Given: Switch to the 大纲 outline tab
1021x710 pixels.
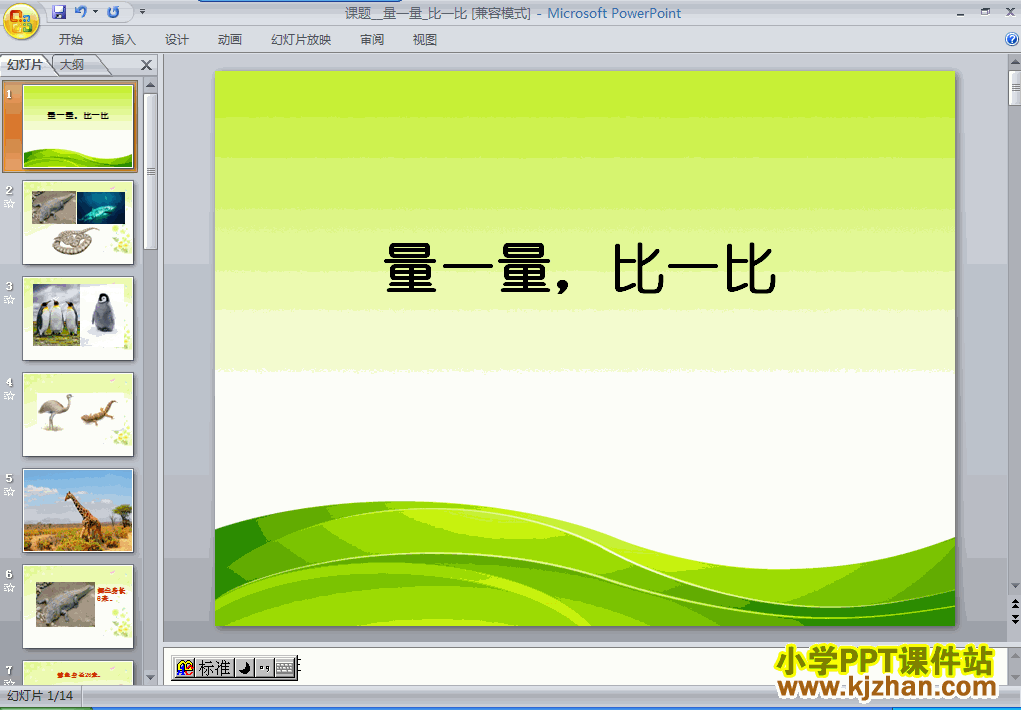Looking at the screenshot, I should [72, 64].
